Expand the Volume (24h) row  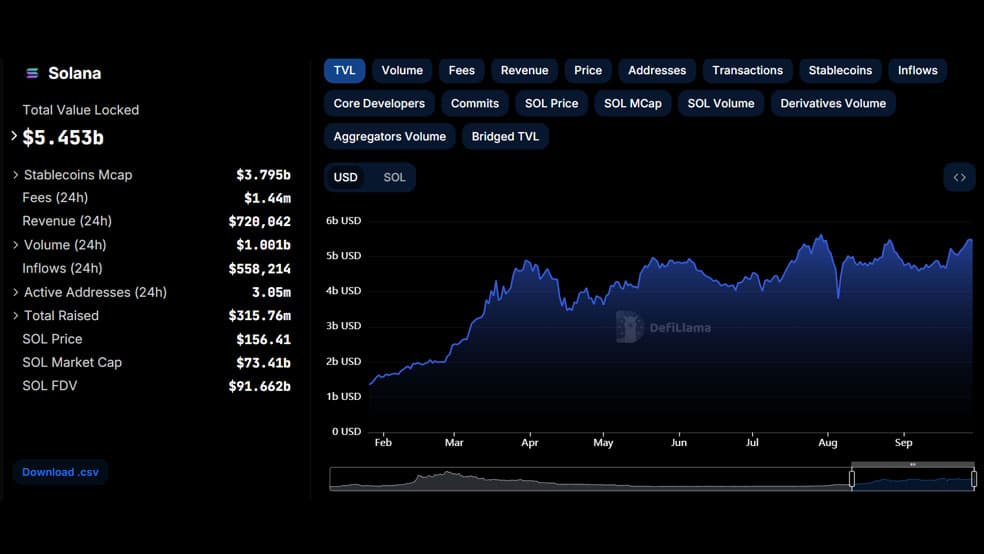point(16,245)
